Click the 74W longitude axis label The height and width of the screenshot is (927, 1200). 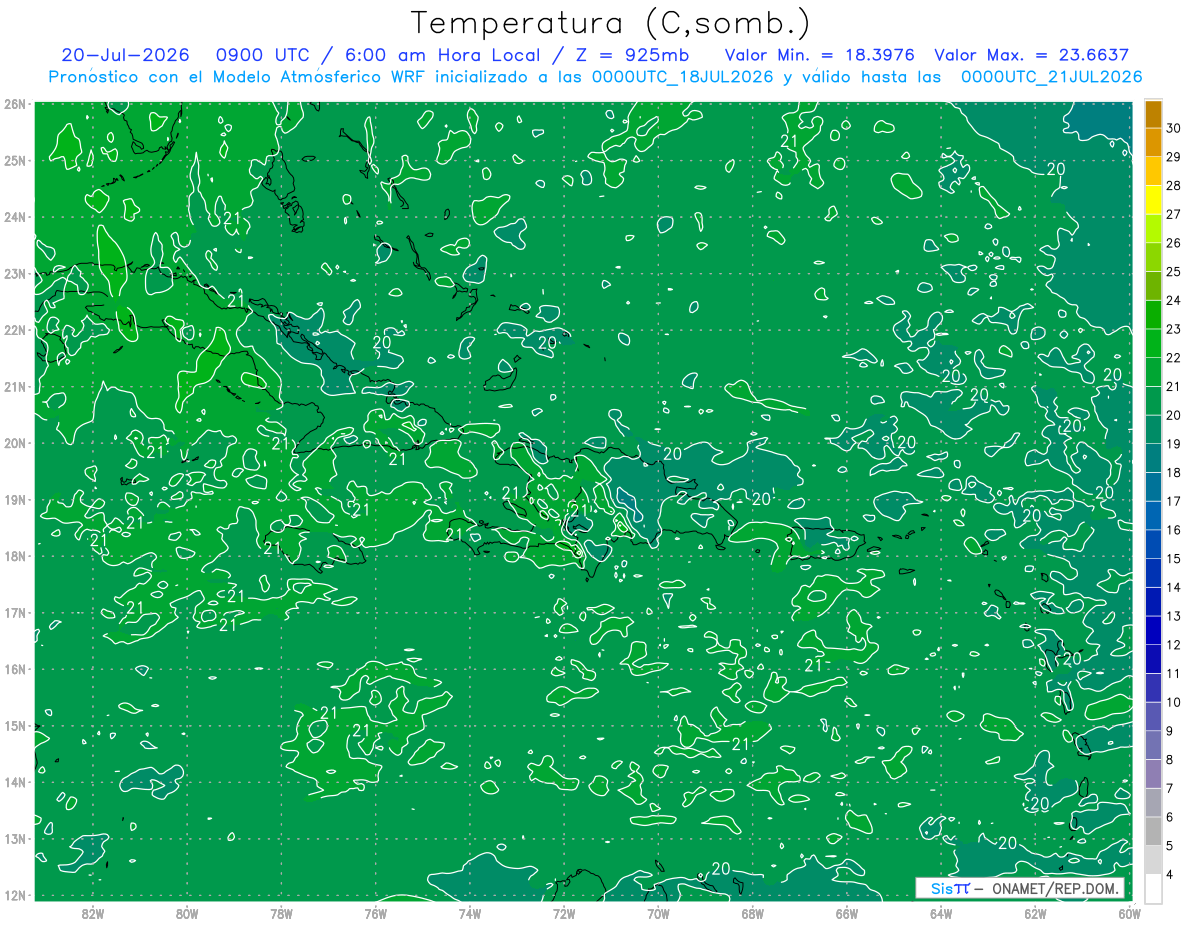469,912
